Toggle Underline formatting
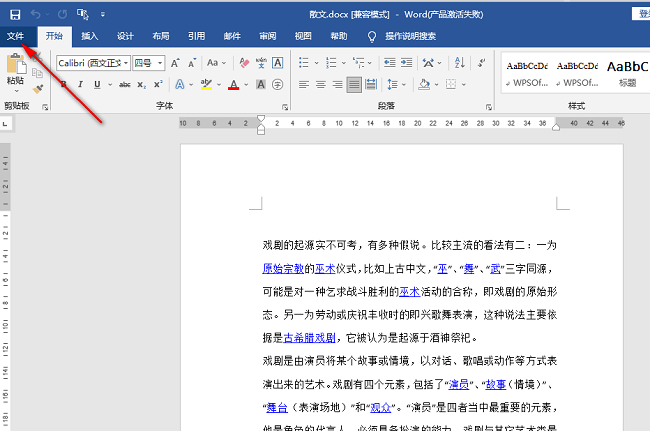The width and height of the screenshot is (650, 431). [x=97, y=85]
